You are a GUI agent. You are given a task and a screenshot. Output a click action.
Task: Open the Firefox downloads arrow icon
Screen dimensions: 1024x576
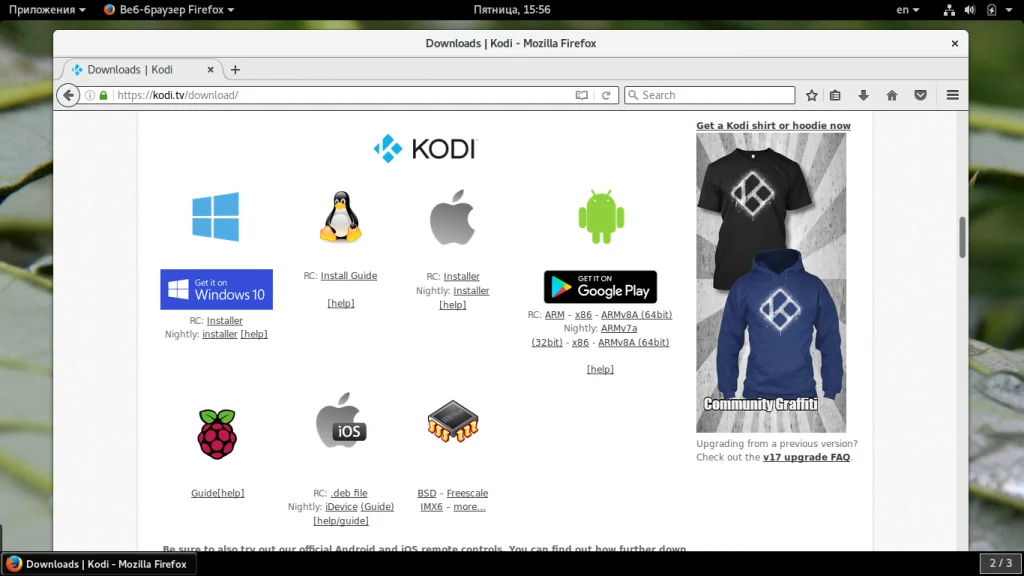coord(863,95)
